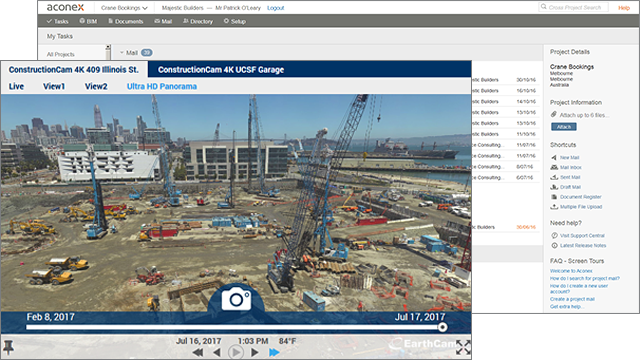This screenshot has height=360, width=640.
Task: Collapse the Mail section chevron
Action: (122, 53)
